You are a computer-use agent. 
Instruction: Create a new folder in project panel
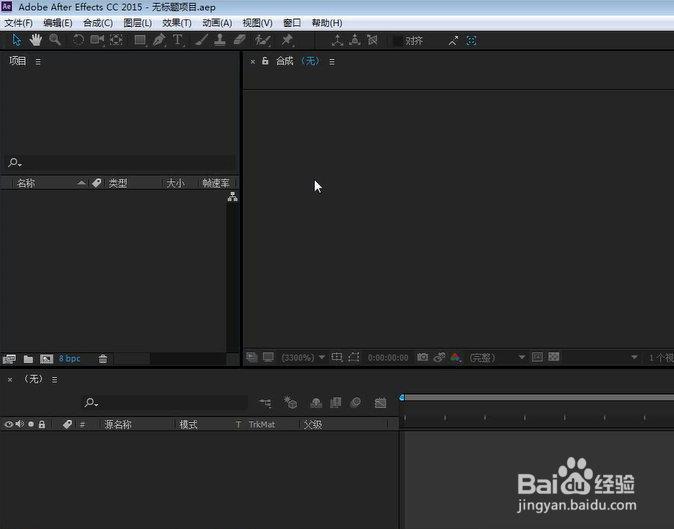click(28, 359)
